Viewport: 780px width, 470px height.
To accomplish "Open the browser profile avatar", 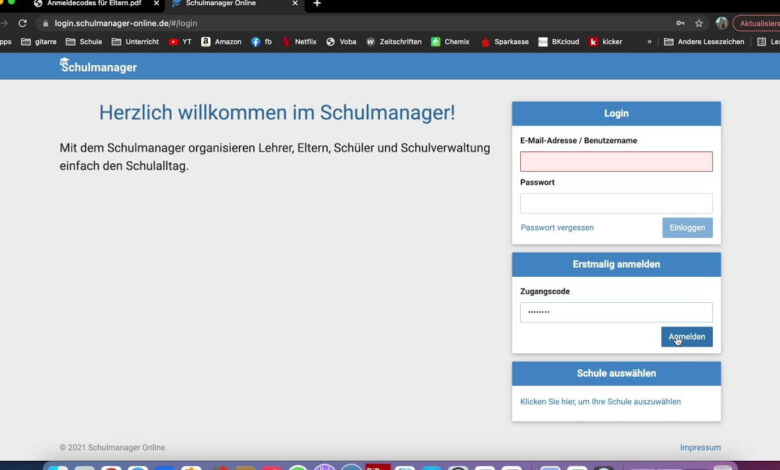I will click(722, 23).
